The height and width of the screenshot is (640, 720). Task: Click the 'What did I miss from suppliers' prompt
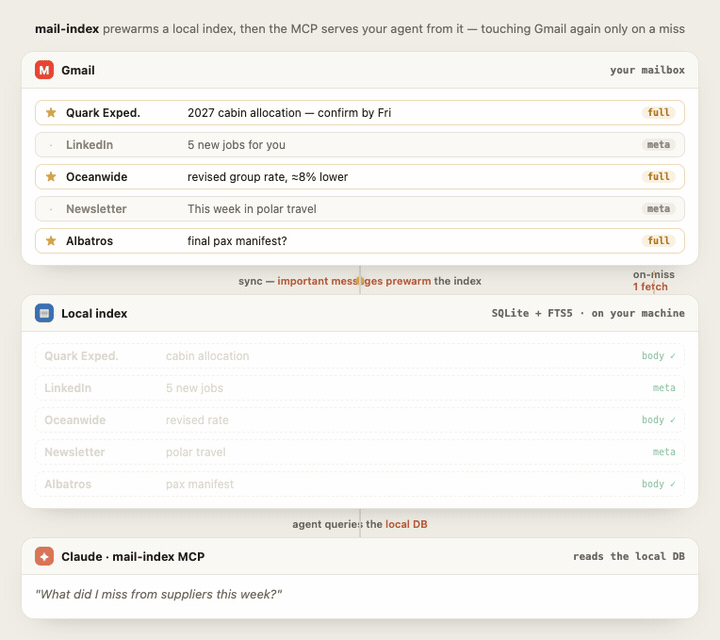(159, 595)
